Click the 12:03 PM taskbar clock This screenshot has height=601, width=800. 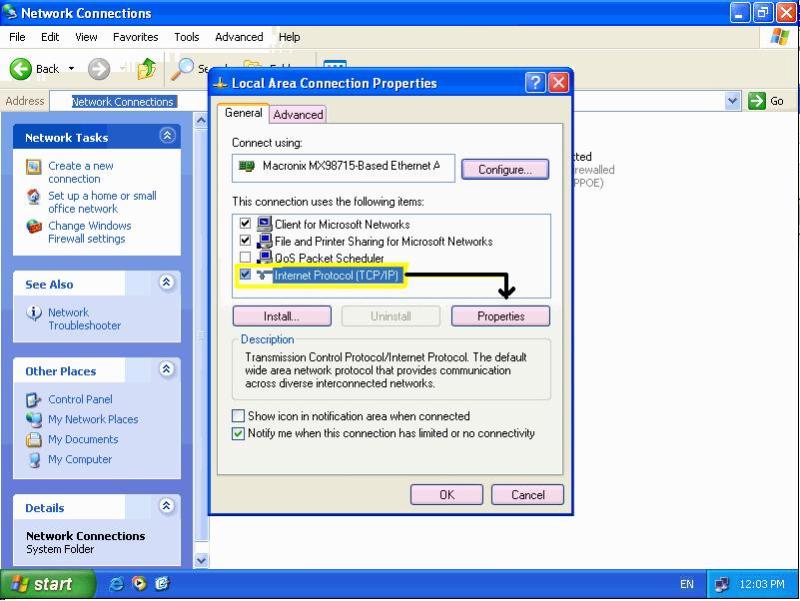click(x=762, y=584)
